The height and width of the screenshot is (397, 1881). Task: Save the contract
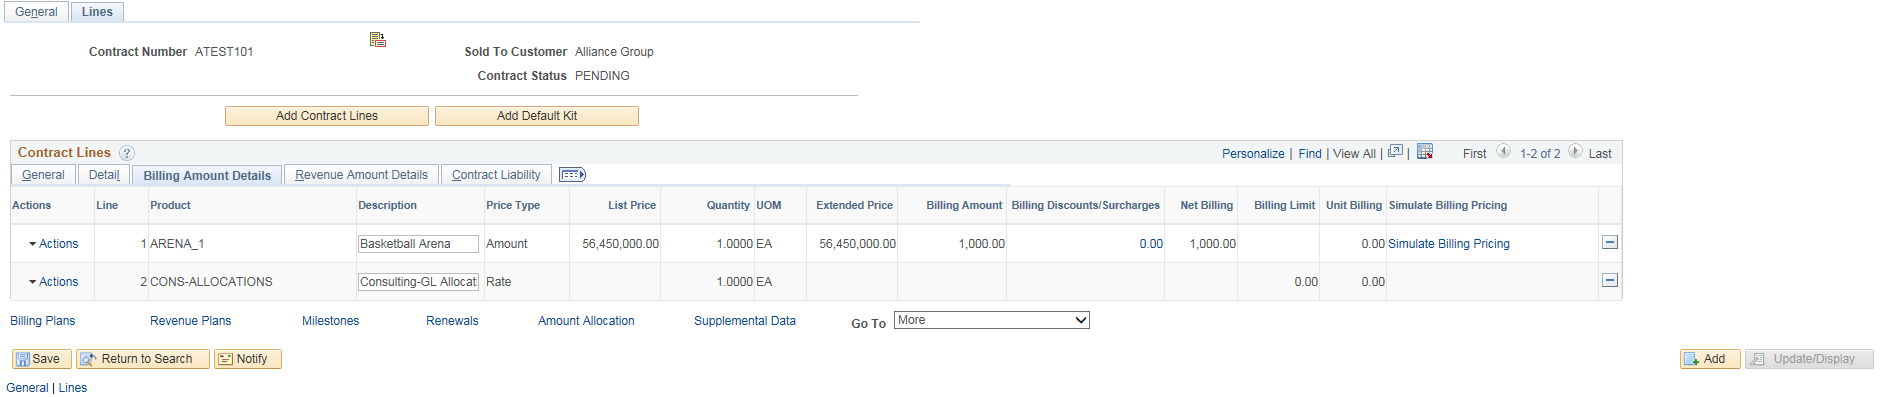click(41, 359)
